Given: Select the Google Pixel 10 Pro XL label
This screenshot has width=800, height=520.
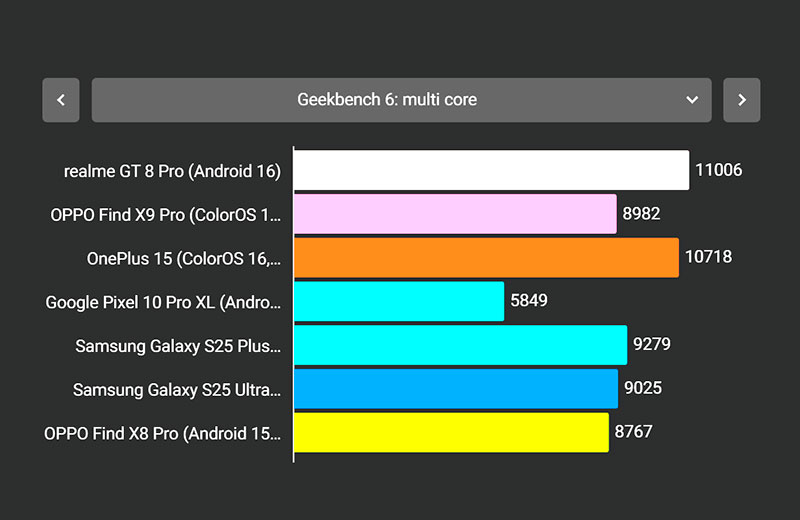Looking at the screenshot, I should click(x=164, y=302).
